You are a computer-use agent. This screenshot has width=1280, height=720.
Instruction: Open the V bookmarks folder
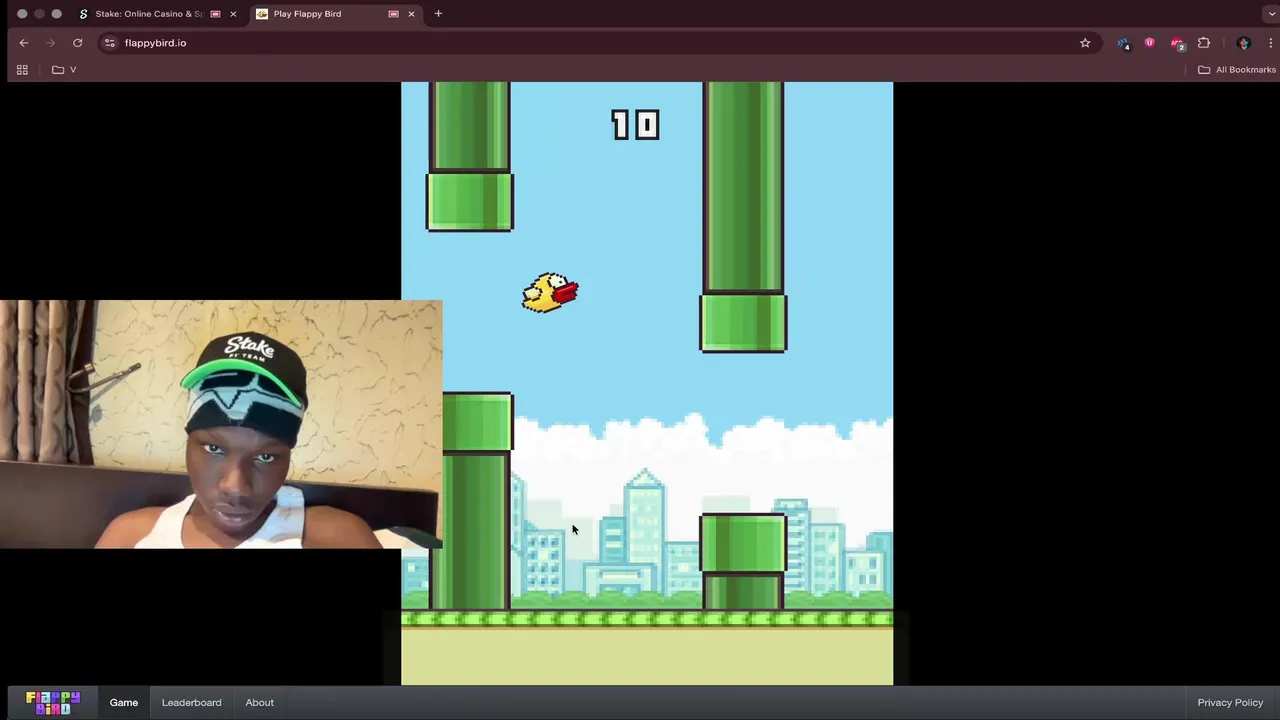(64, 70)
